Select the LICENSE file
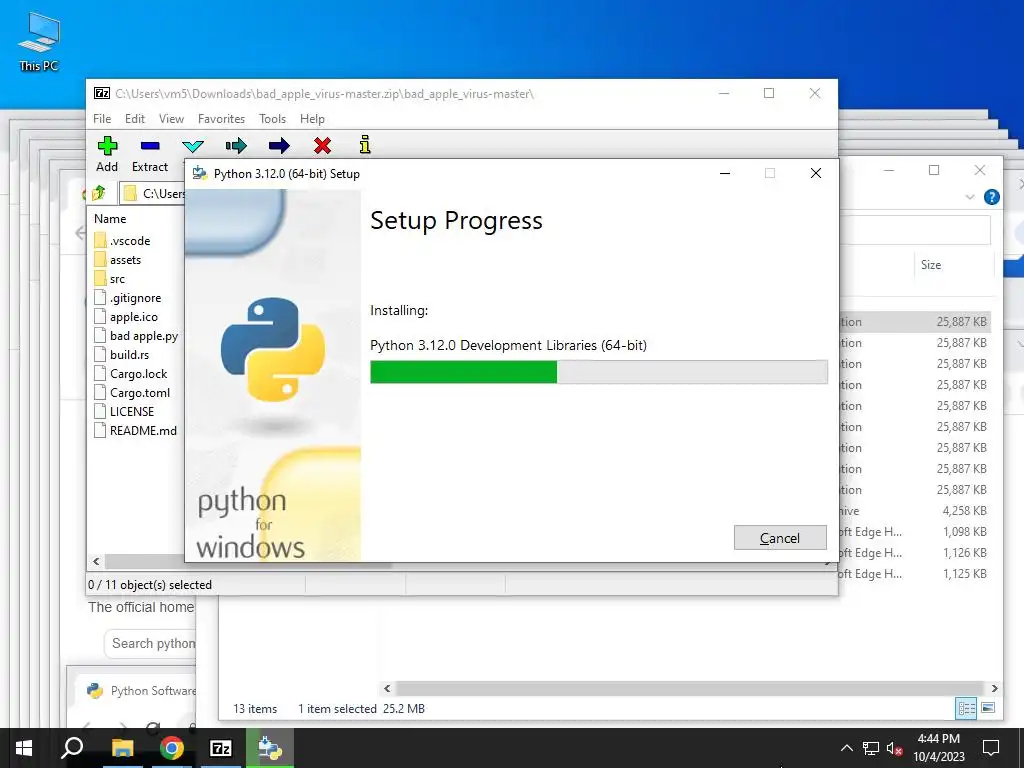The width and height of the screenshot is (1024, 768). coord(124,411)
